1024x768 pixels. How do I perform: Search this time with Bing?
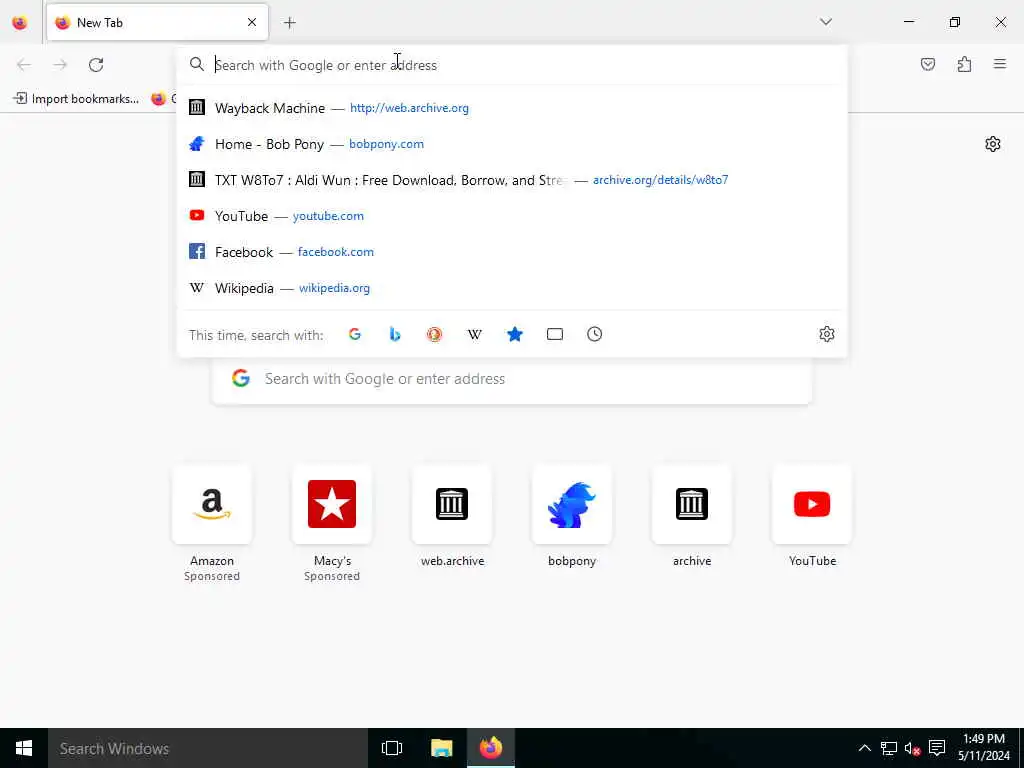(x=394, y=334)
